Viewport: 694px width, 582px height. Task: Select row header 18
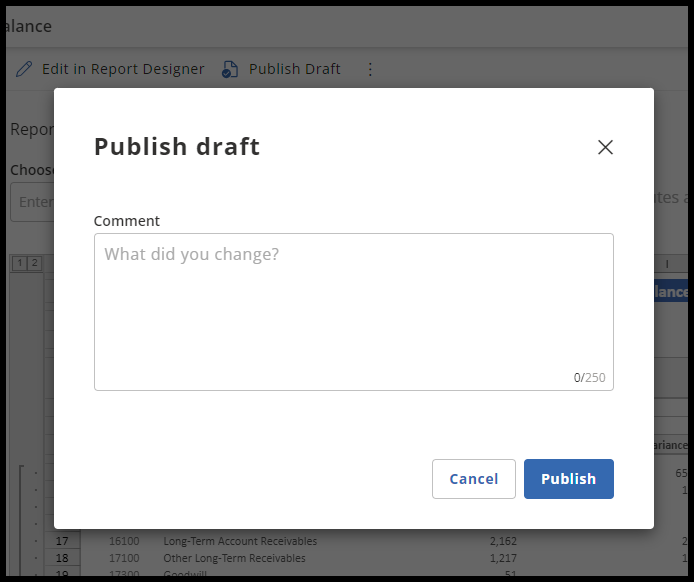(62, 558)
